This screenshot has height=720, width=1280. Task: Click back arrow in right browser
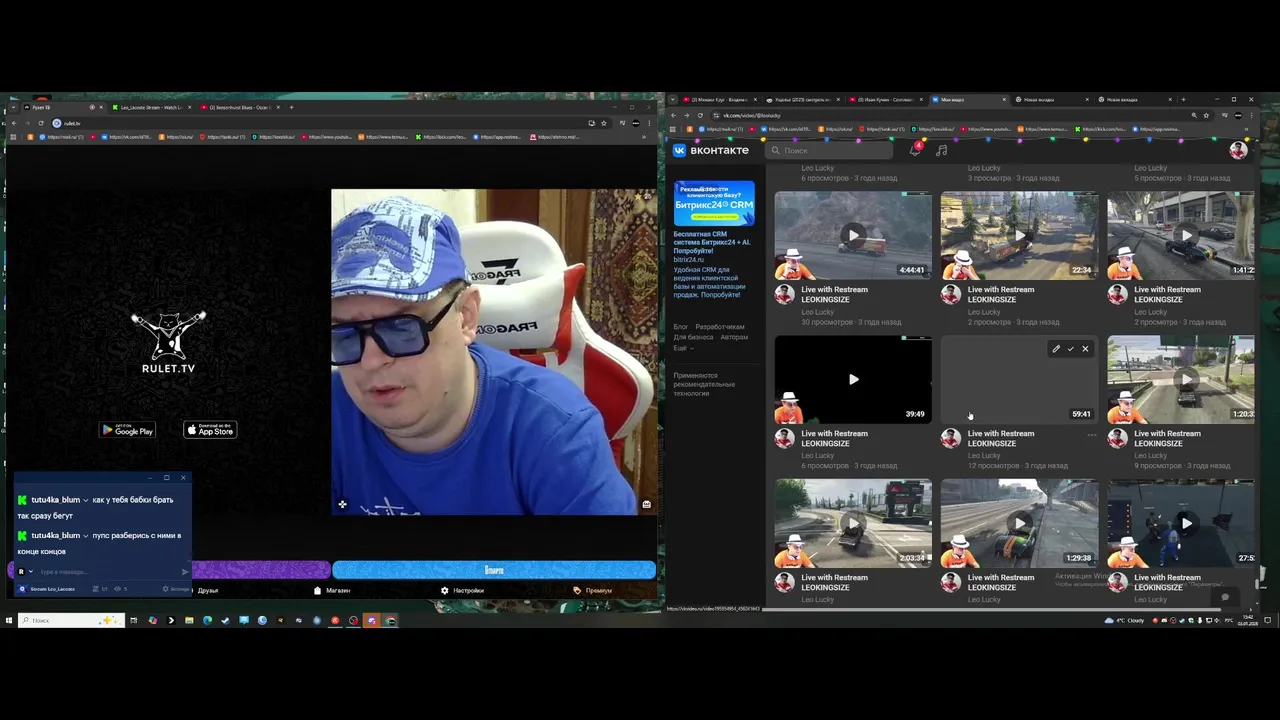tap(673, 115)
